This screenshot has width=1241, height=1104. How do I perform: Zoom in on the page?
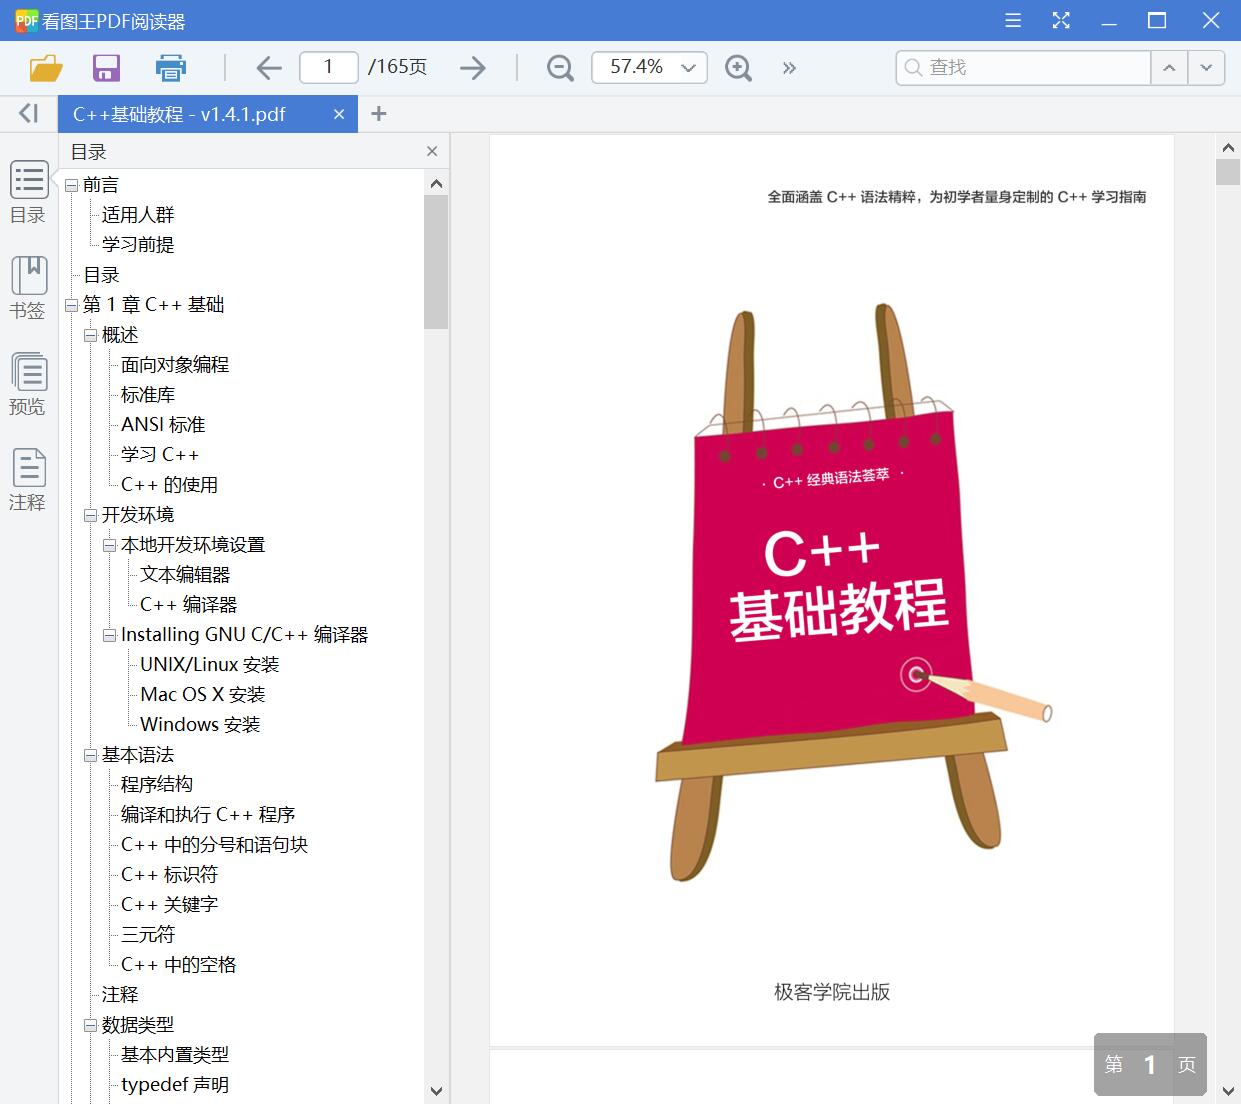738,67
